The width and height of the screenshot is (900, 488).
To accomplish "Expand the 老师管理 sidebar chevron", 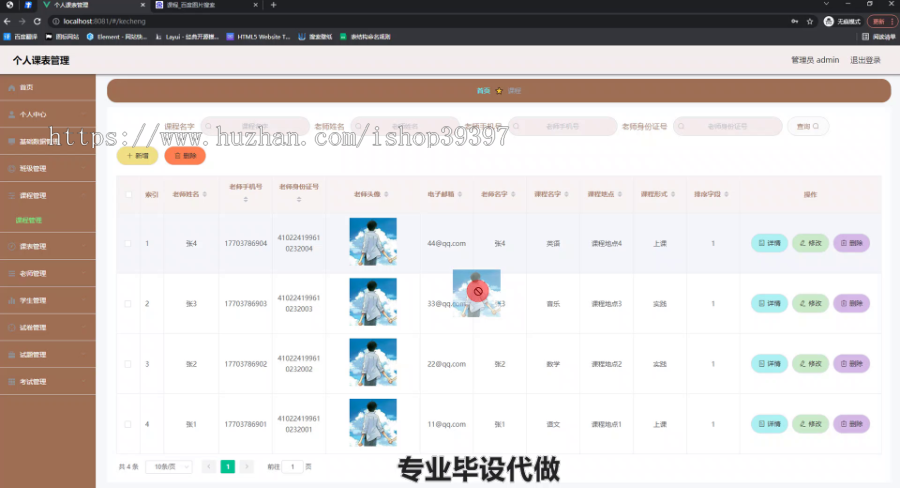I will [84, 273].
